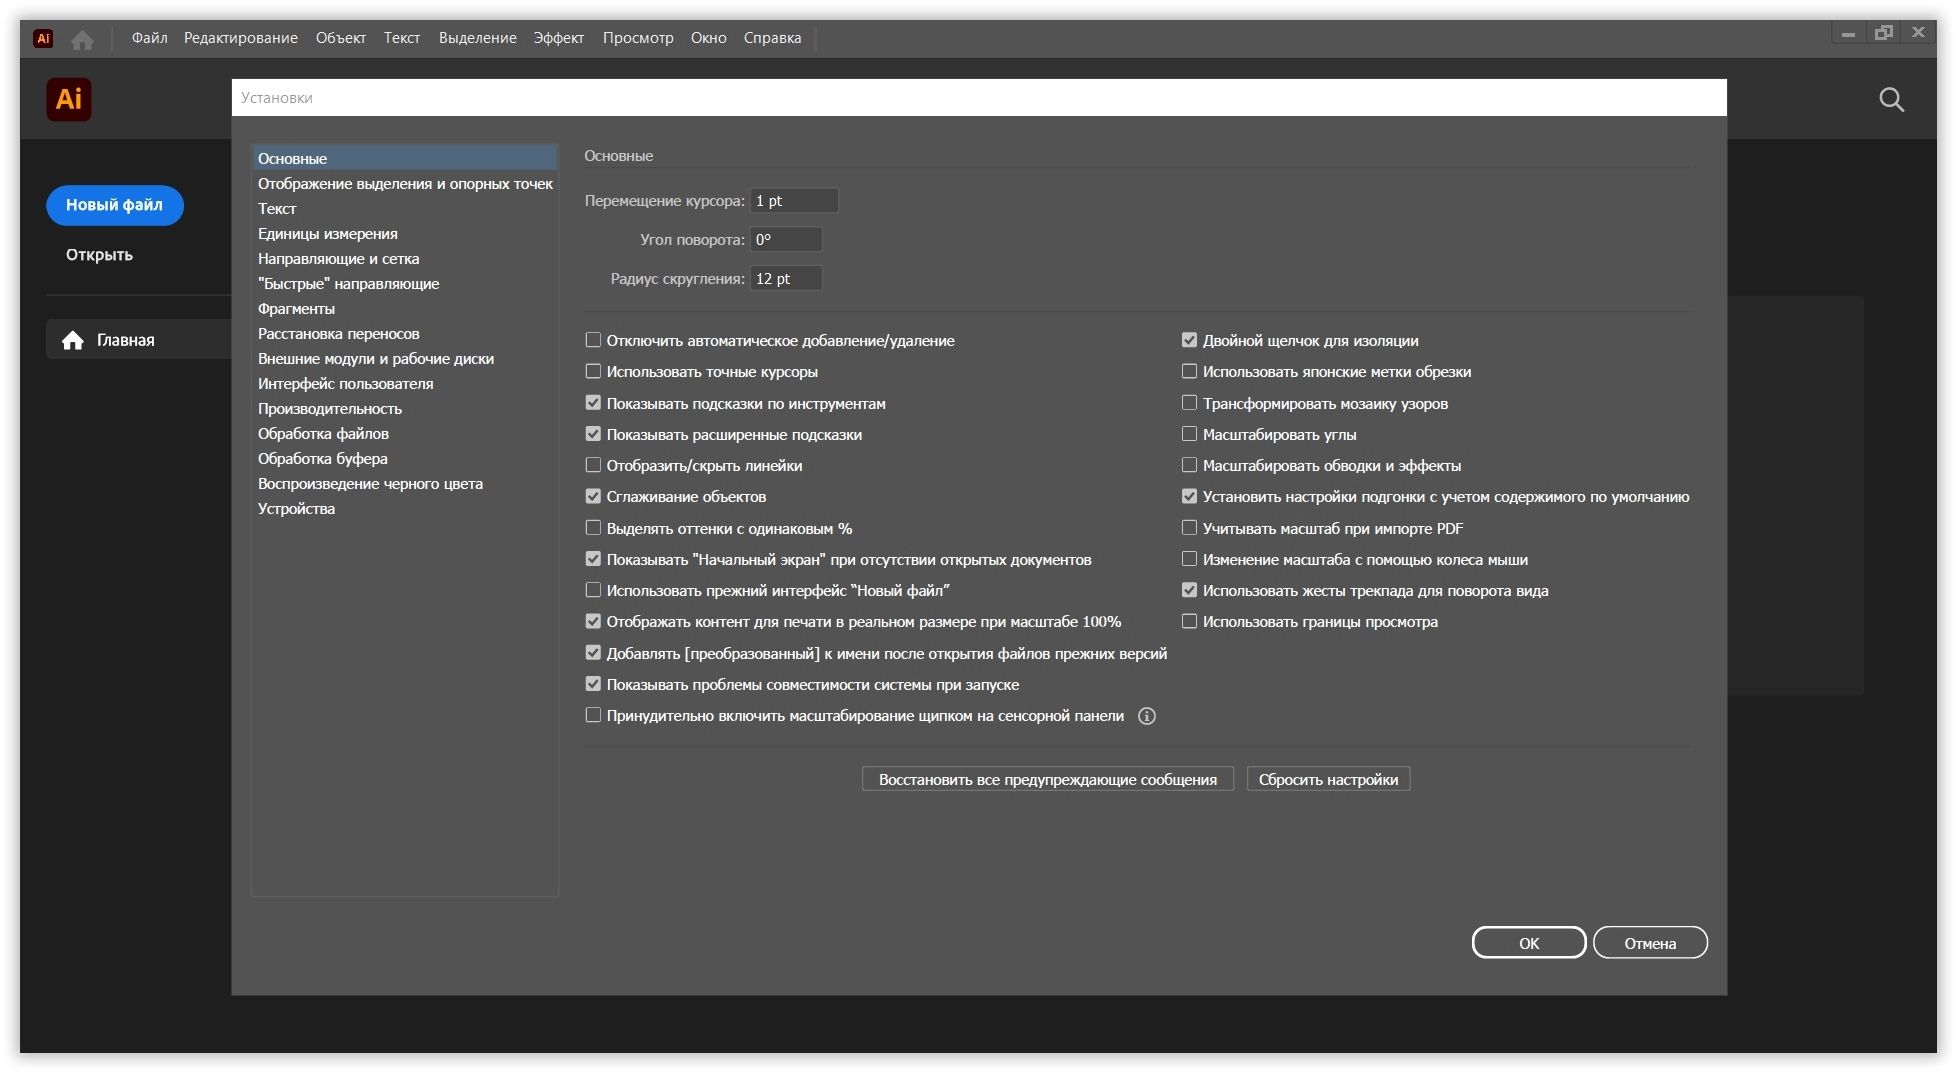Open the Файл menu

click(149, 38)
